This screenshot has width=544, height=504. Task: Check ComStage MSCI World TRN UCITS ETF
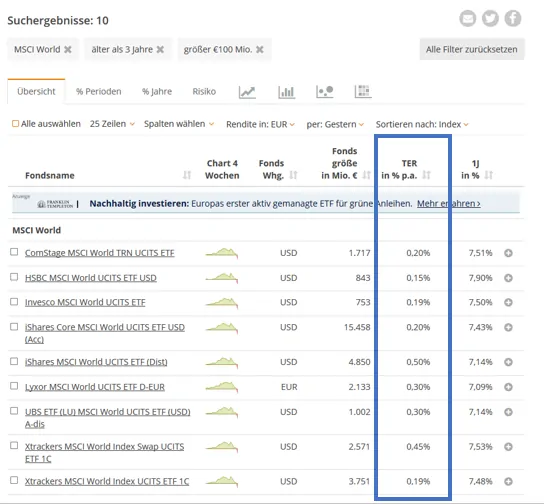[14, 252]
